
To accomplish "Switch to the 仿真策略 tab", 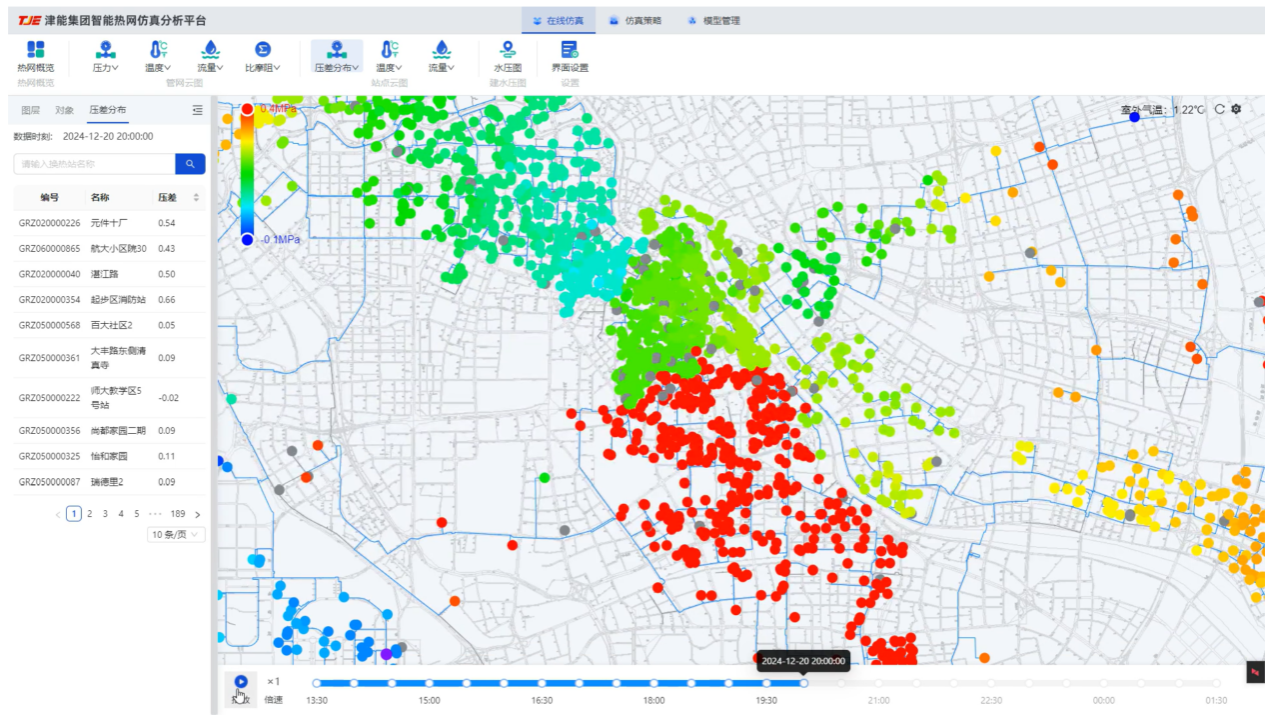I will tap(634, 20).
